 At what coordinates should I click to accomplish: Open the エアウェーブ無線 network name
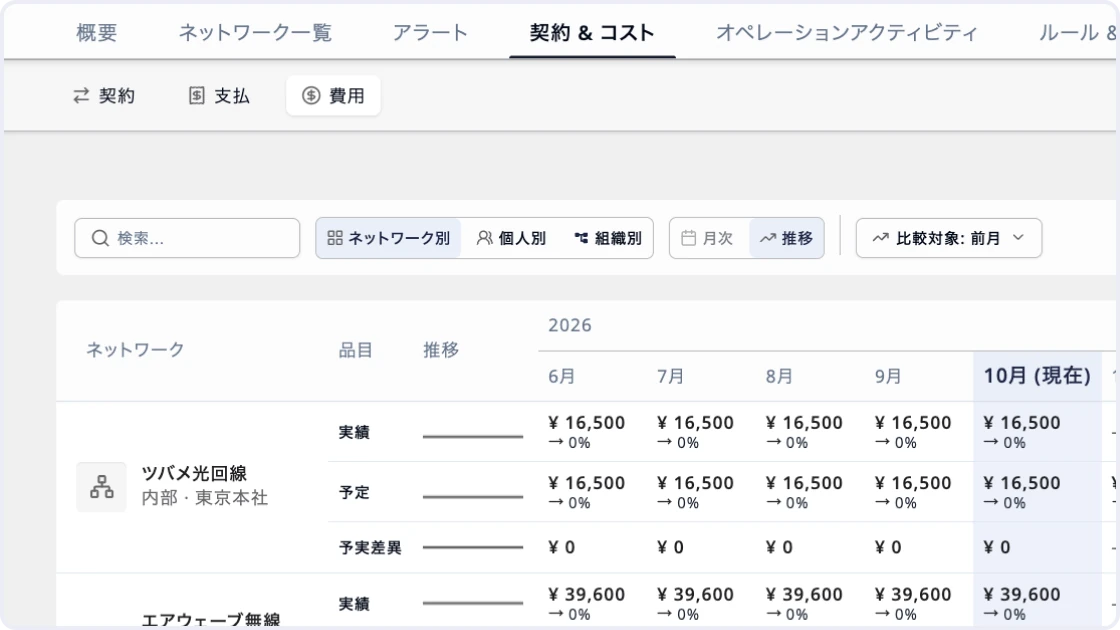tap(211, 620)
